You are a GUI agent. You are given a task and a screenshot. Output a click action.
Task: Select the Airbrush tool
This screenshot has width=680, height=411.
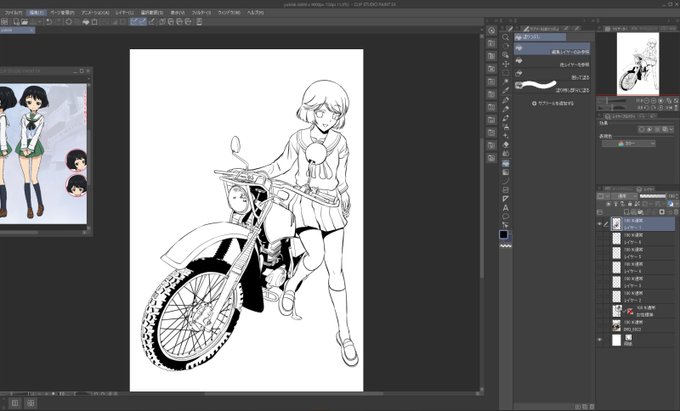tap(505, 127)
